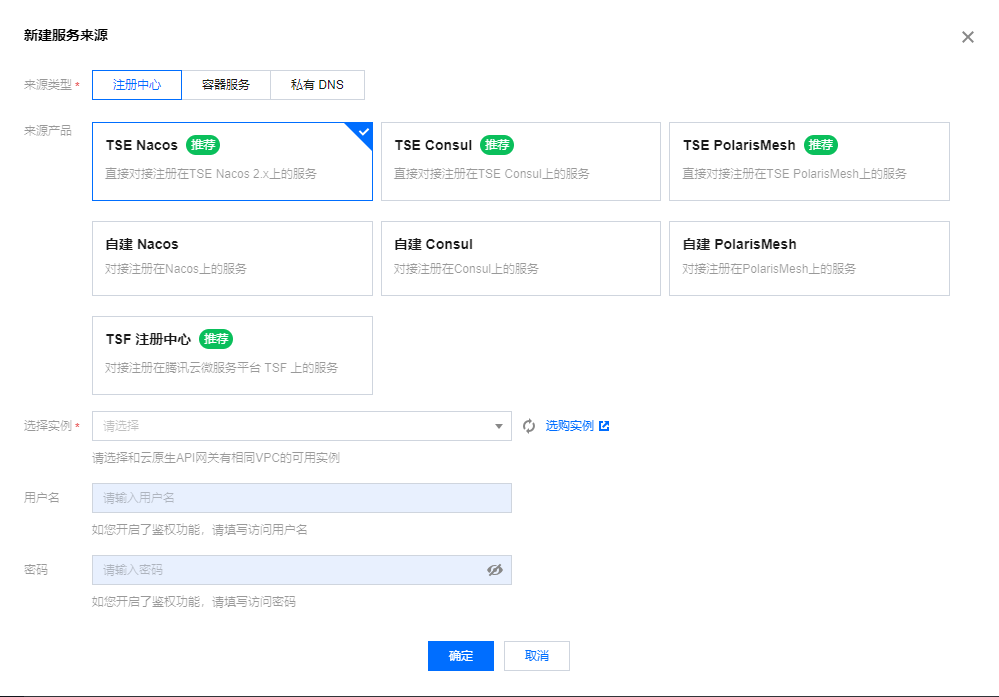The height and width of the screenshot is (697, 999).
Task: Click the 推荐 badge on TSF 注册中心
Action: tap(216, 339)
